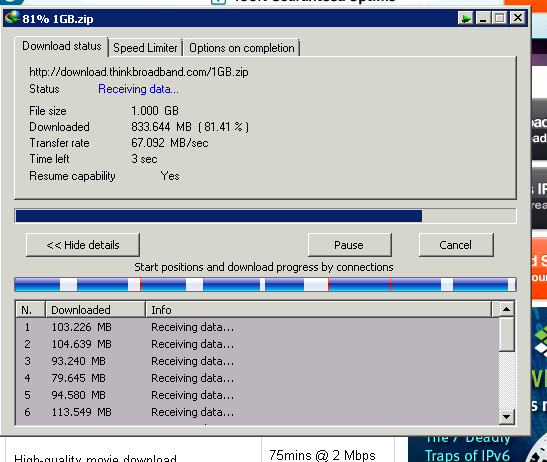Switch to Options on completion tab
Viewport: 547px width, 462px height.
pos(242,48)
